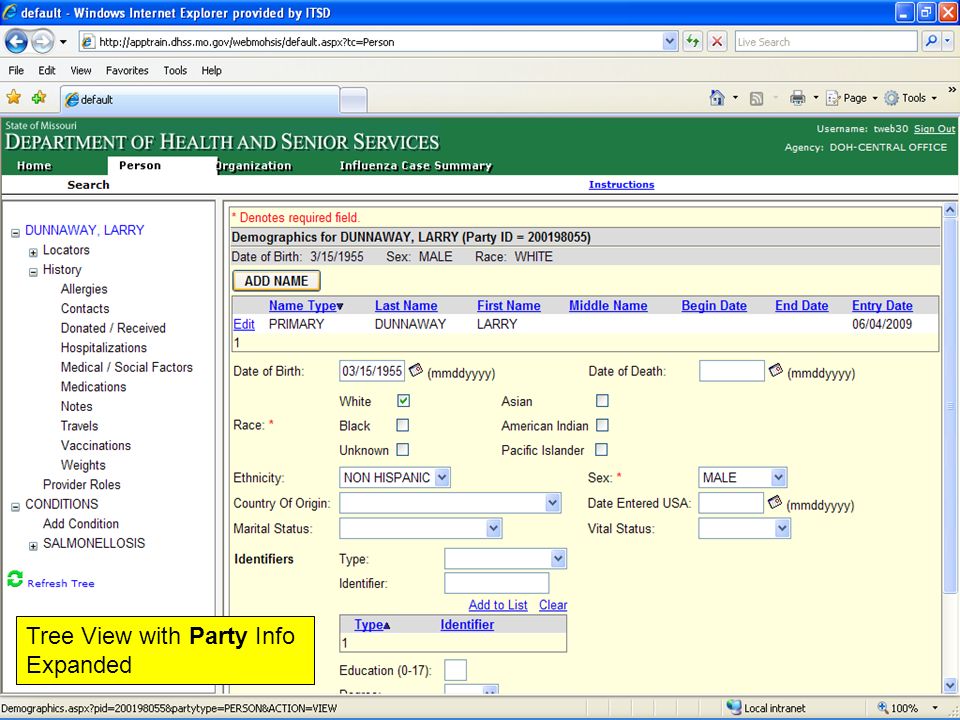The width and height of the screenshot is (960, 720).
Task: Open address bar history dropdown arrow
Action: [670, 42]
